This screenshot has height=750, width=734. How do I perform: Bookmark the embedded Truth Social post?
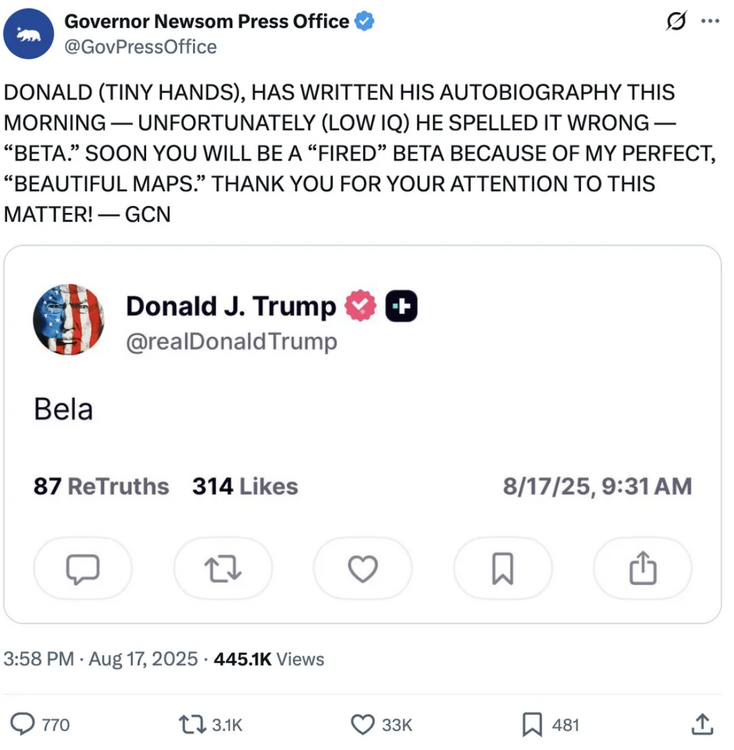[x=502, y=569]
